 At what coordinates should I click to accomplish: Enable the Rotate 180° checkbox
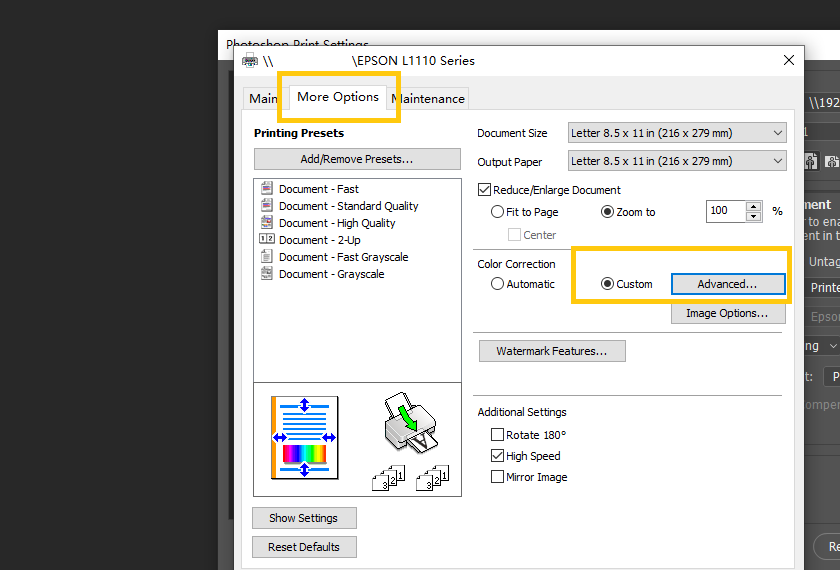[497, 435]
